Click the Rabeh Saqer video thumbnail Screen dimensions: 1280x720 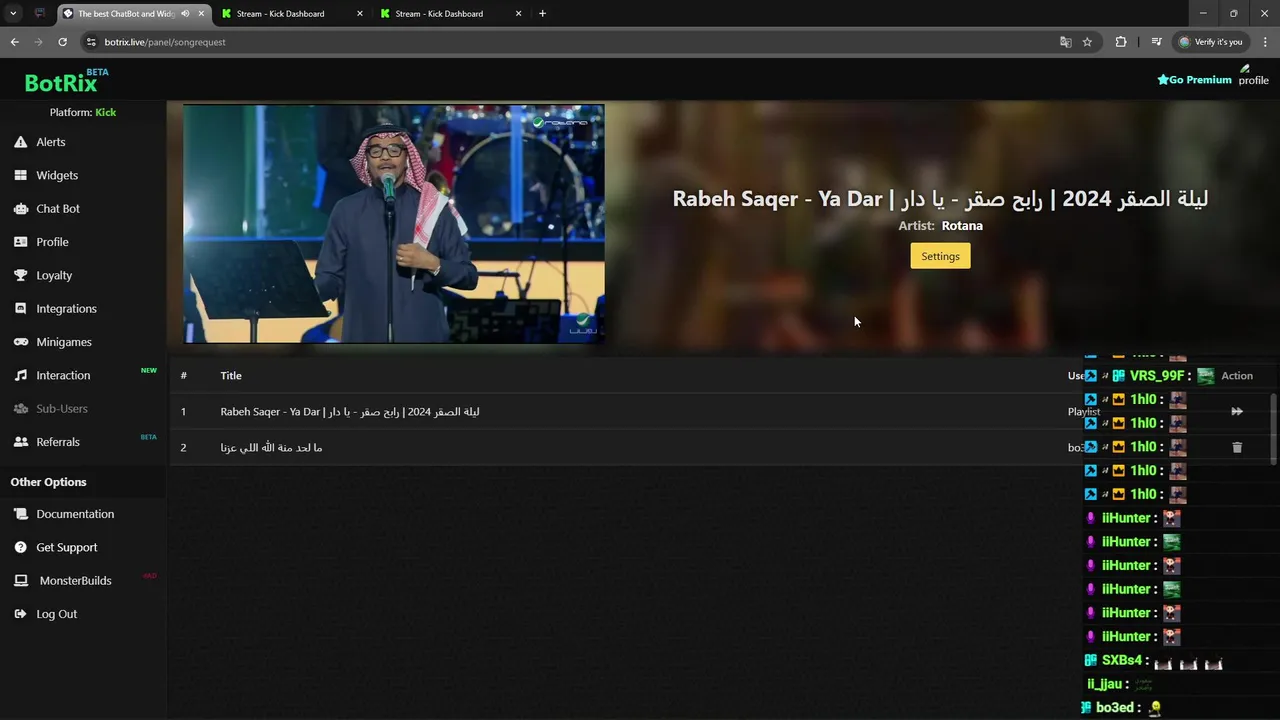coord(394,224)
